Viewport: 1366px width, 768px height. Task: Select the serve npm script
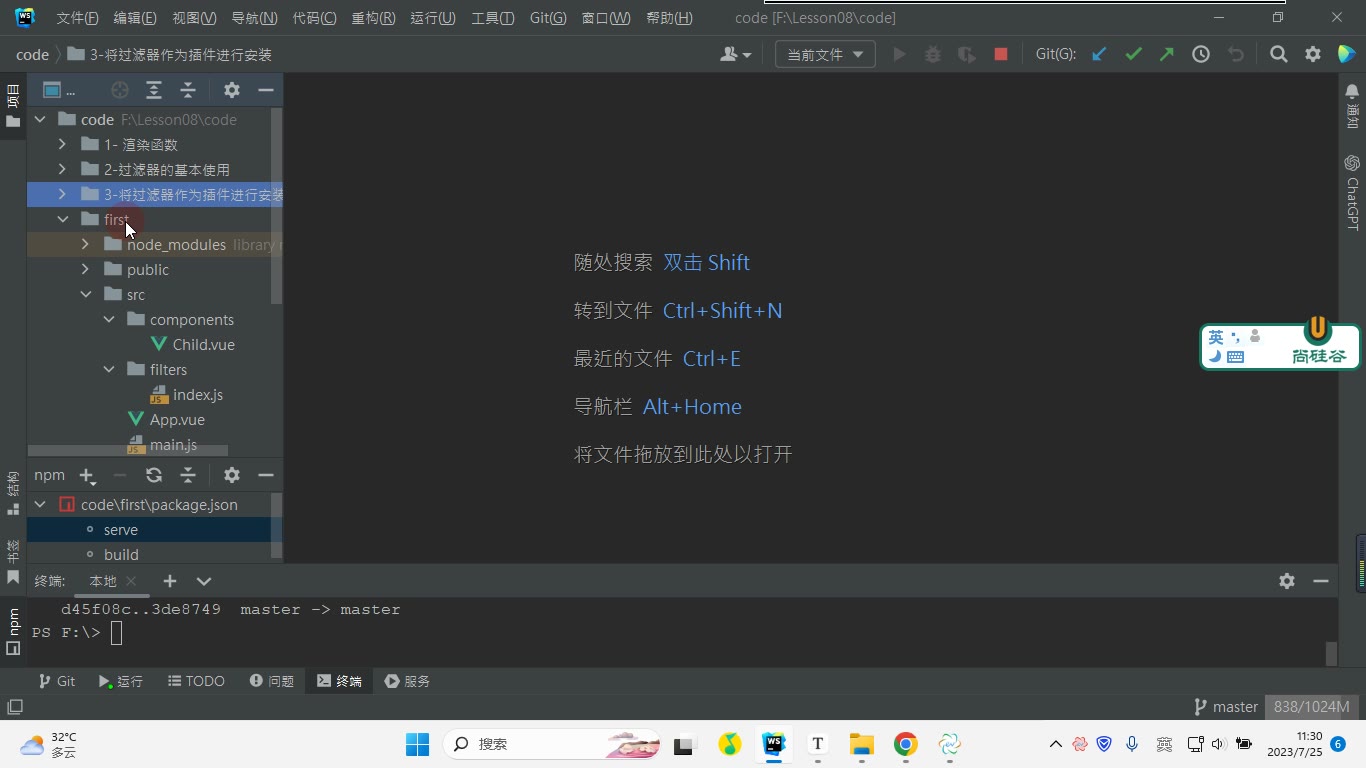click(x=121, y=530)
